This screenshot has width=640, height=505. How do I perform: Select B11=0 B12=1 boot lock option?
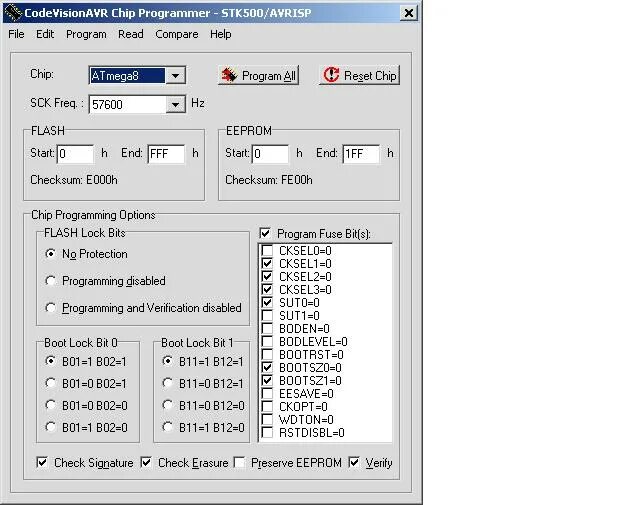tap(167, 383)
